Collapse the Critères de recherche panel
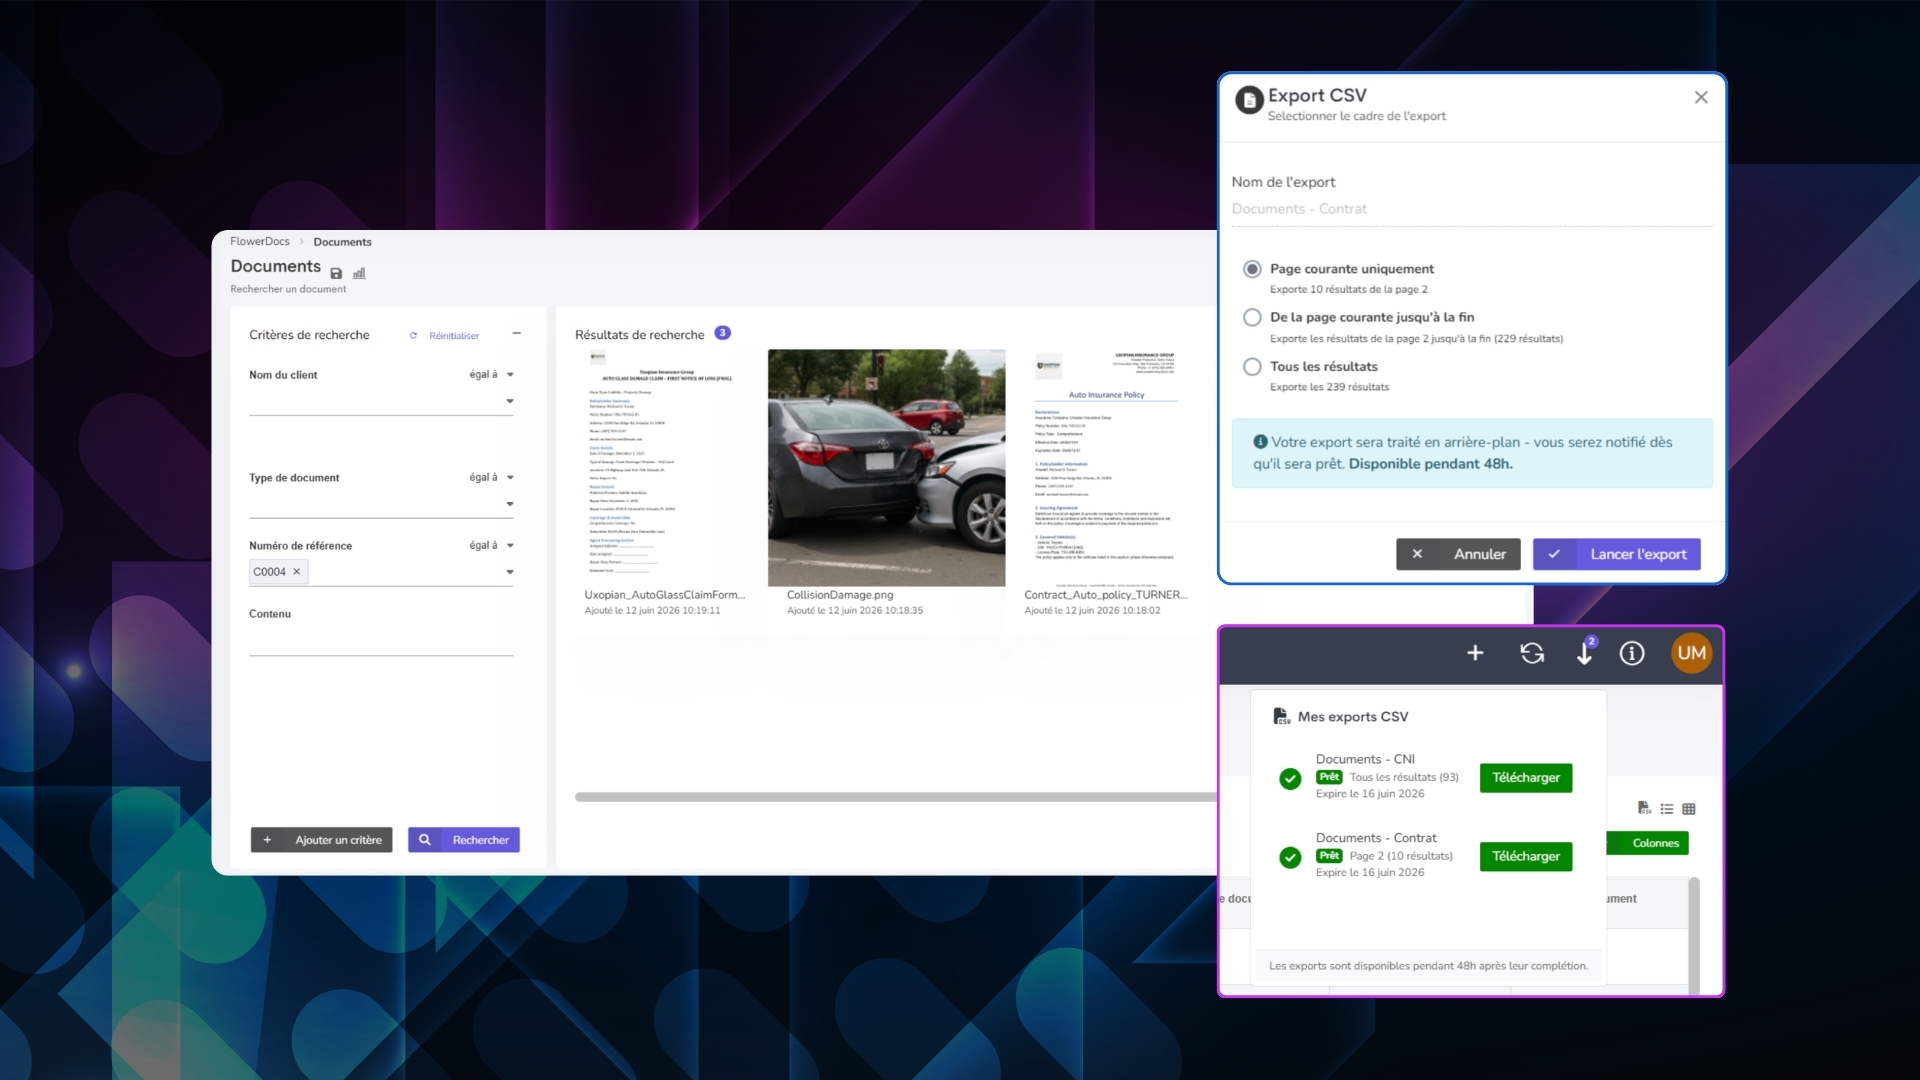1920x1080 pixels. click(516, 334)
